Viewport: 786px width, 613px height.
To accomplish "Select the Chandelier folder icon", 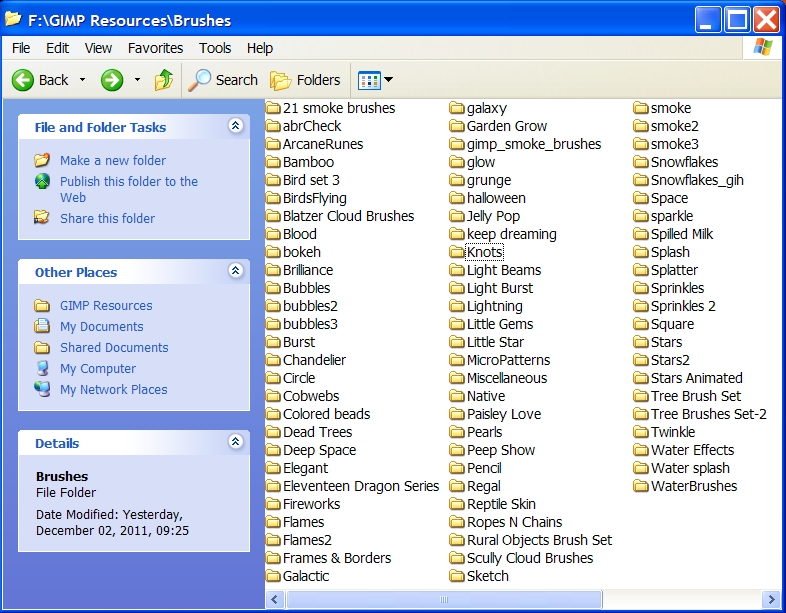I will [x=273, y=360].
